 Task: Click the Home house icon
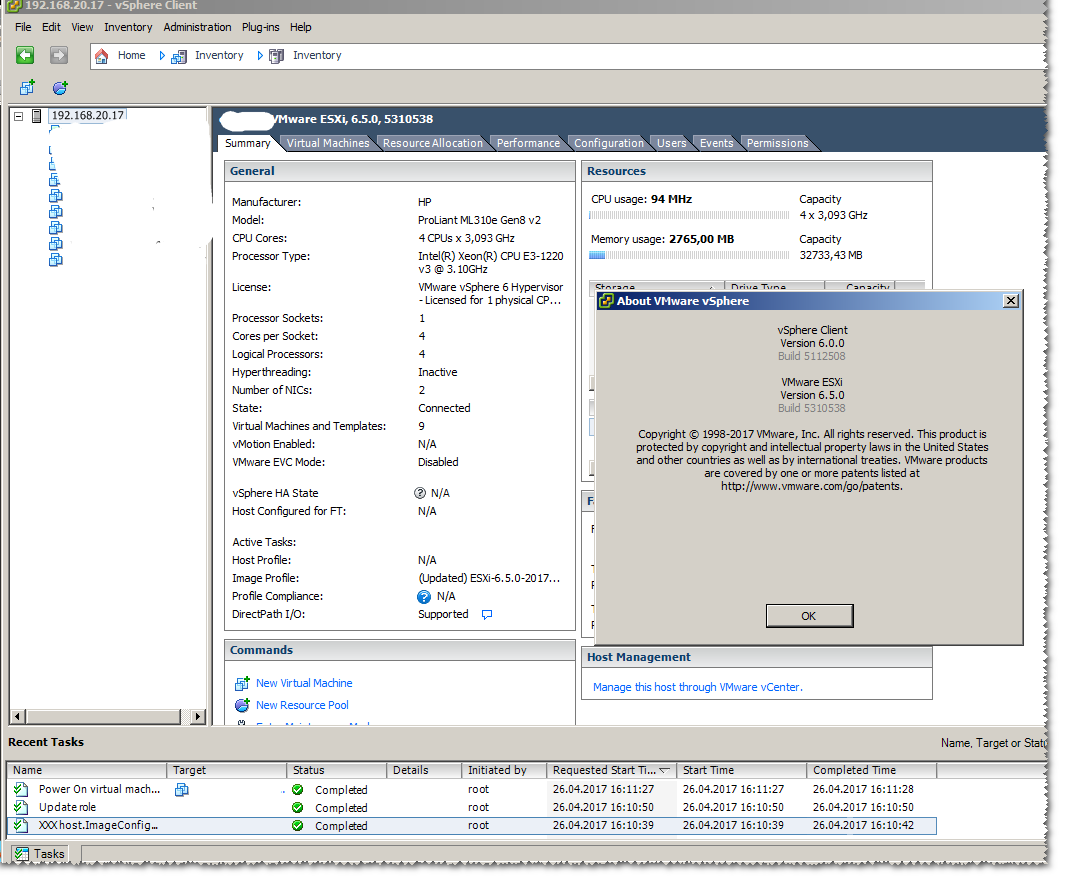[101, 56]
